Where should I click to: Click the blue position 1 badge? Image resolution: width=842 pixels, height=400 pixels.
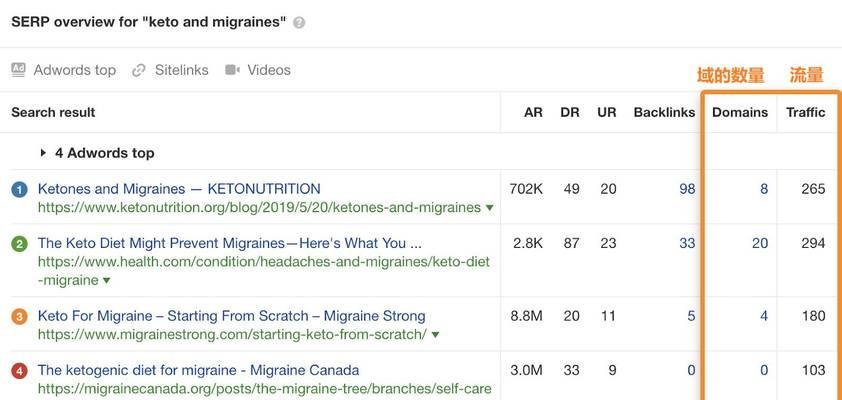[19, 190]
